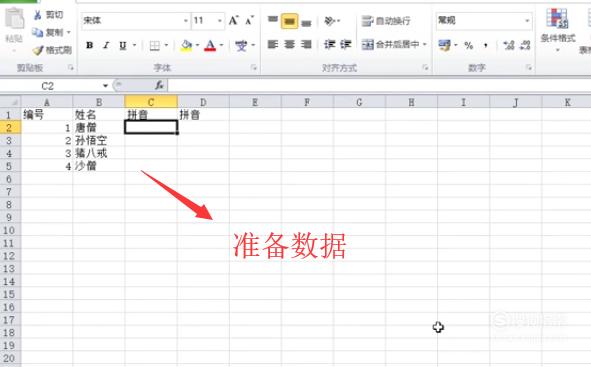Decrease decimal places
Viewport: 591px width, 367px height.
525,45
